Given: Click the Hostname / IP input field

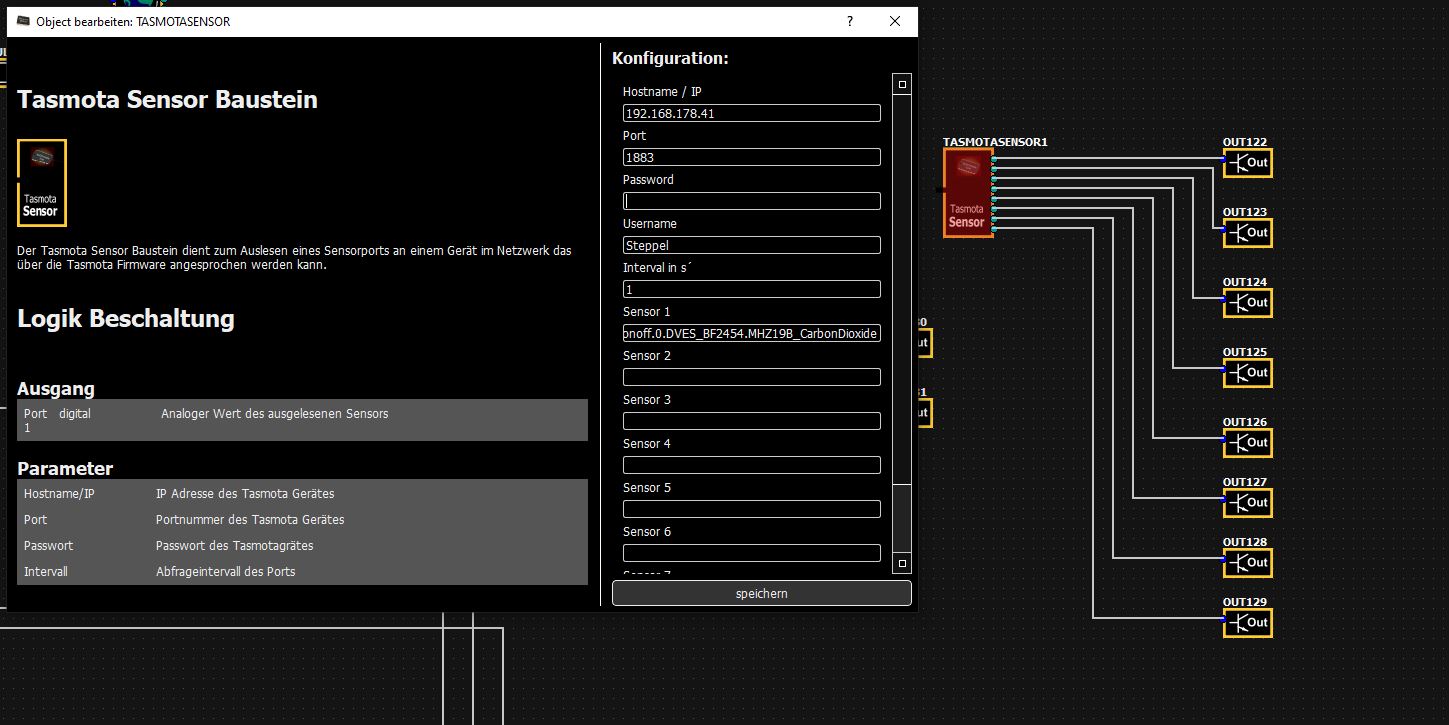Looking at the screenshot, I should point(751,114).
